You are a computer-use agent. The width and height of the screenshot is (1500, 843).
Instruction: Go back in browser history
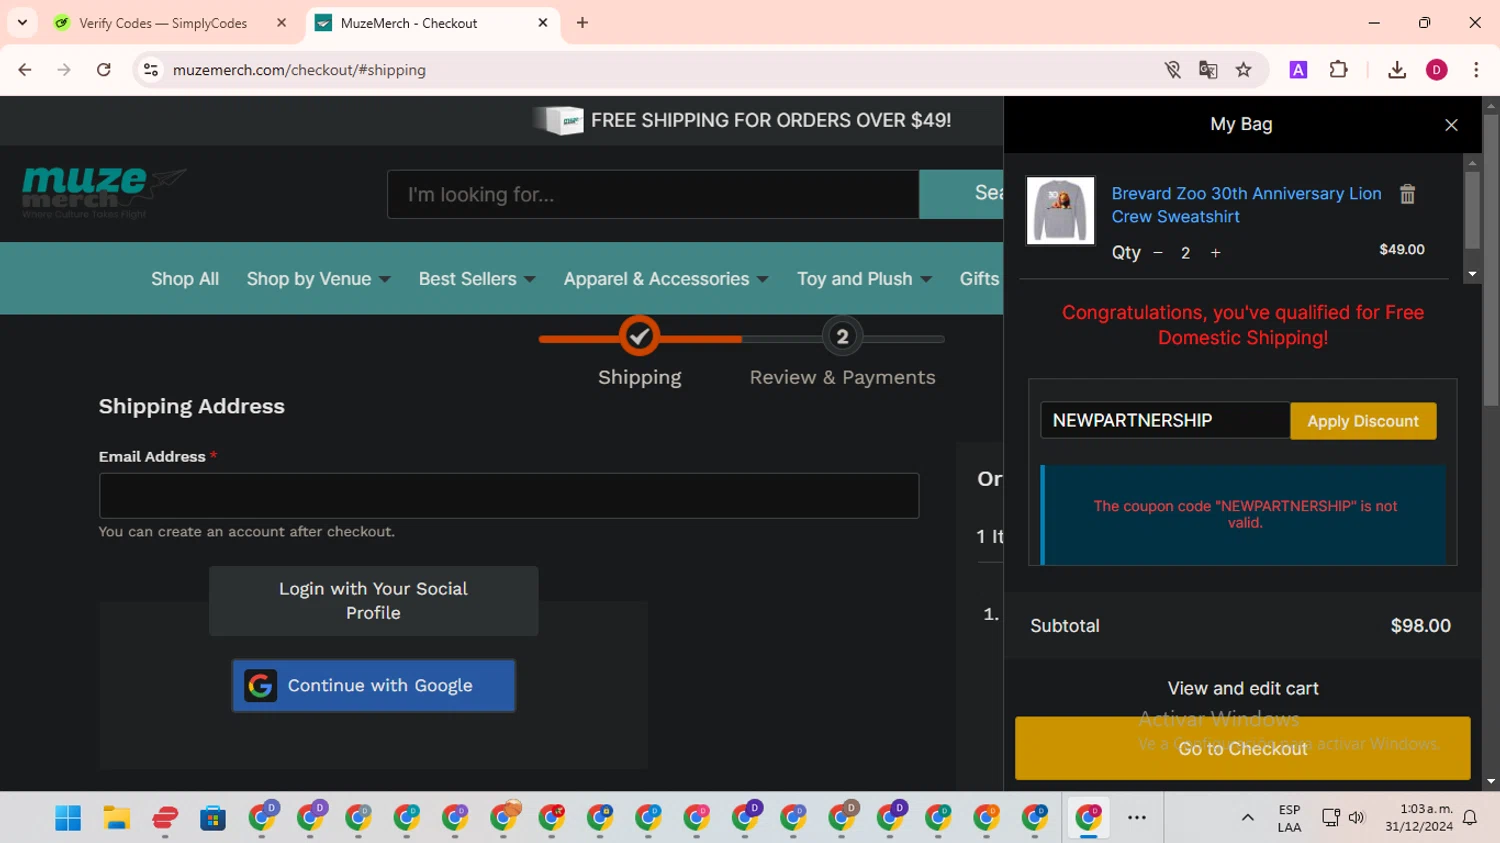point(25,70)
